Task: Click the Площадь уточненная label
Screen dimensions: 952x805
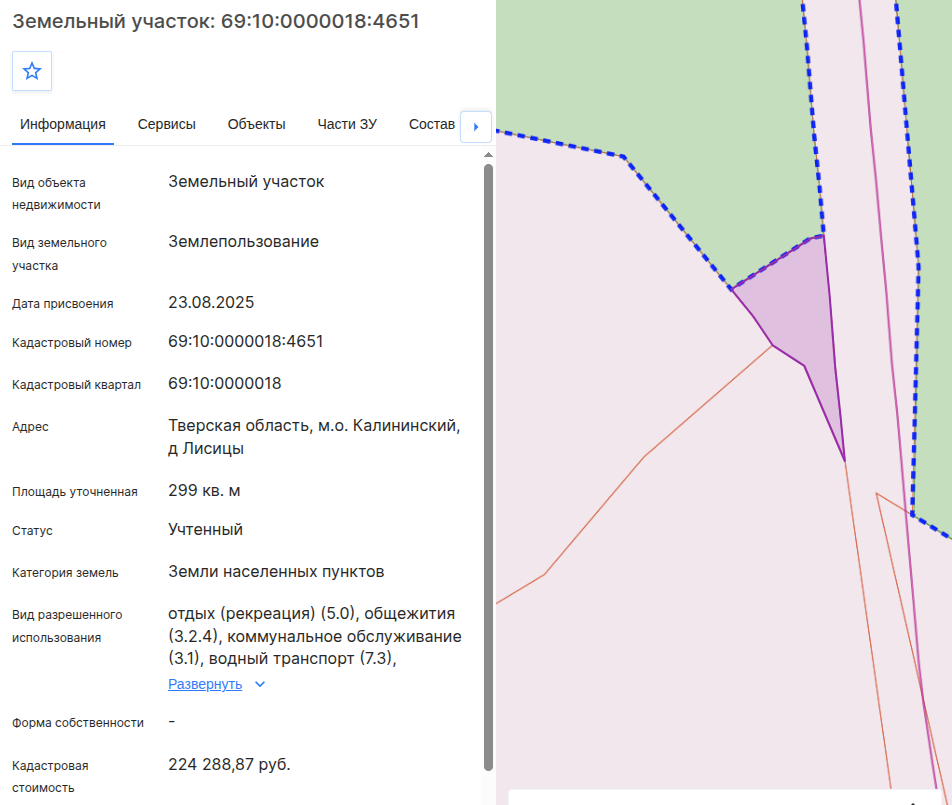Action: [x=75, y=492]
